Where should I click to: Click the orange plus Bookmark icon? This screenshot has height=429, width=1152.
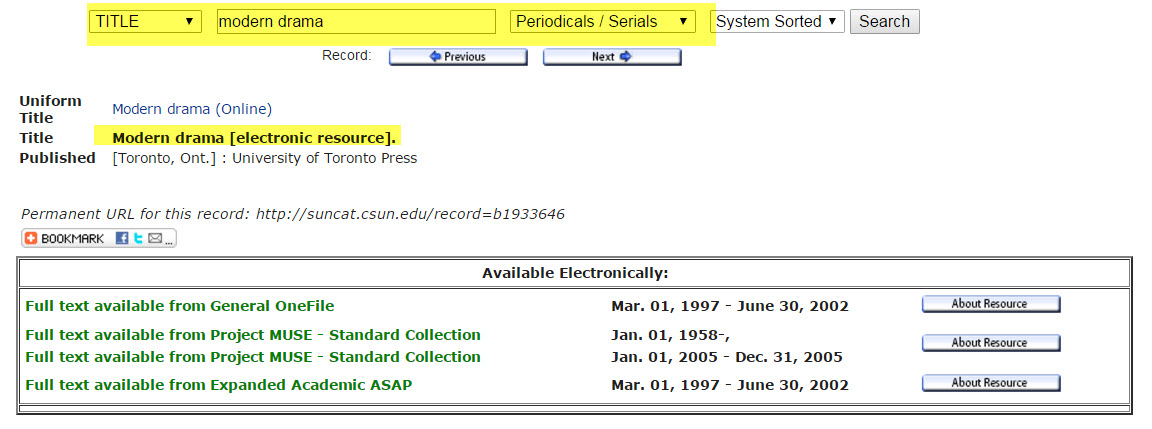(31, 239)
